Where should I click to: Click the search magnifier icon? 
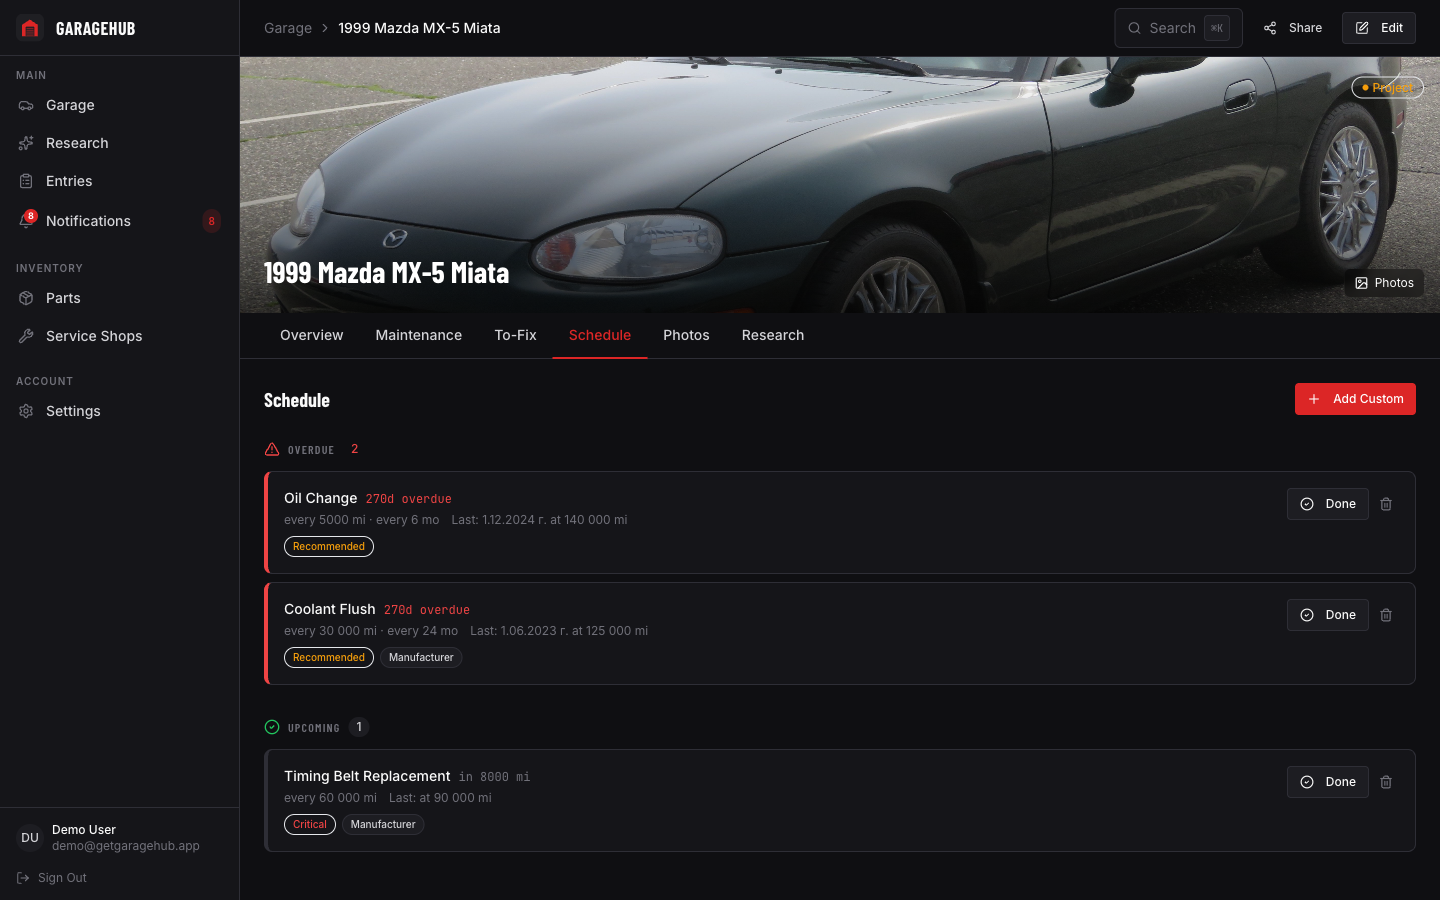(1134, 28)
